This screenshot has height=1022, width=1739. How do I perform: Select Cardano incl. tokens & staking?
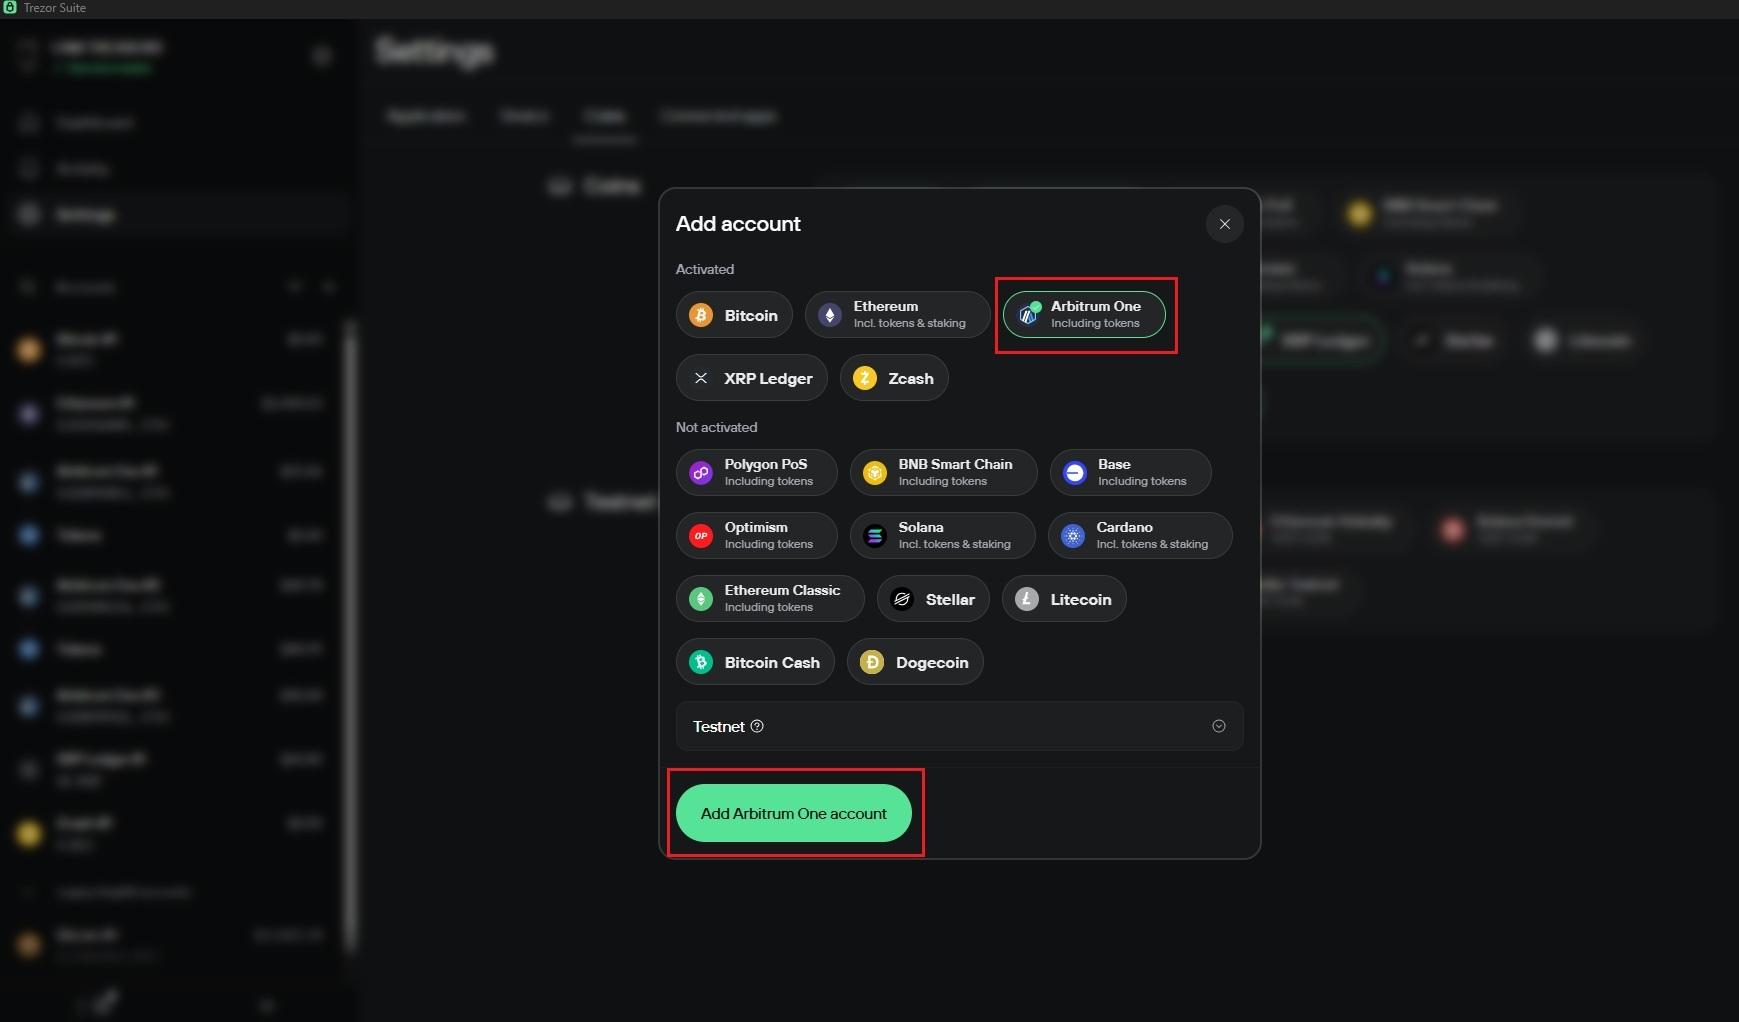pyautogui.click(x=1140, y=535)
